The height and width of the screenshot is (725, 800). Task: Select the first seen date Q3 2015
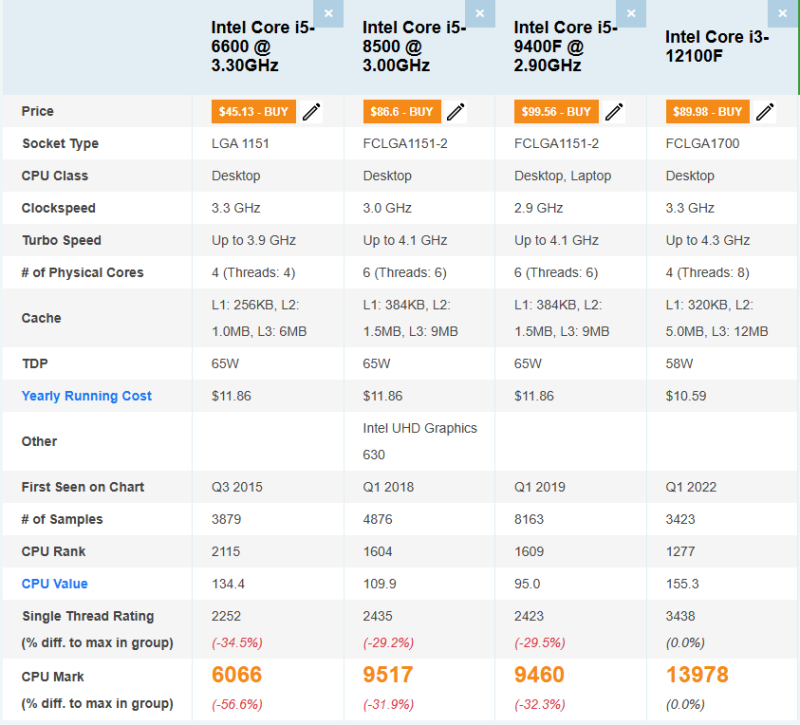[x=237, y=487]
